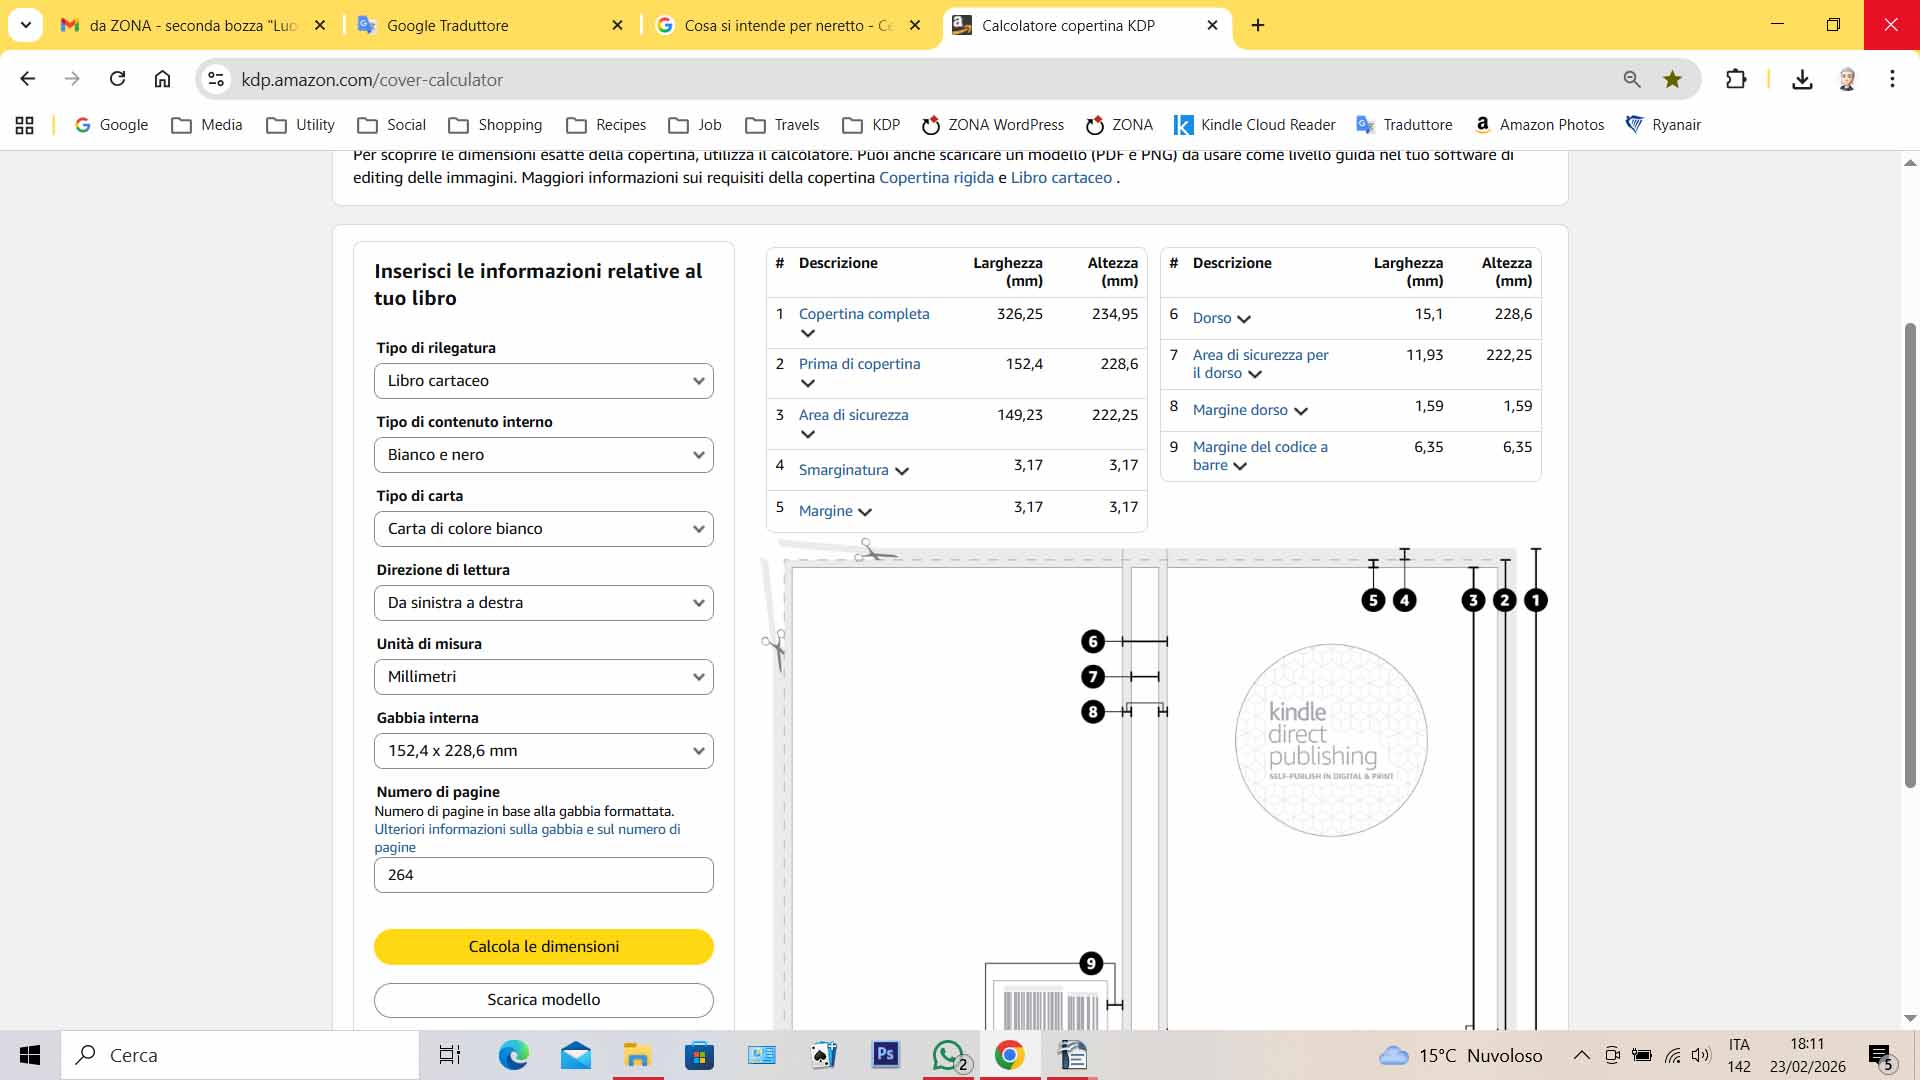Switch to the Google Traduttore tab
This screenshot has width=1920, height=1080.
coord(447,26)
